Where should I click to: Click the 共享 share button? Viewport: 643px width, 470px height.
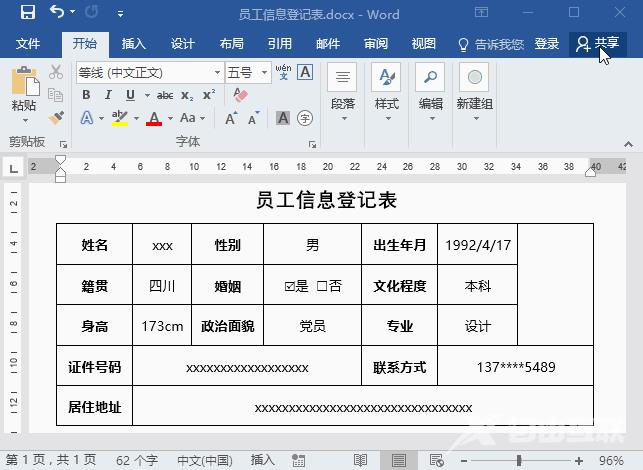598,44
